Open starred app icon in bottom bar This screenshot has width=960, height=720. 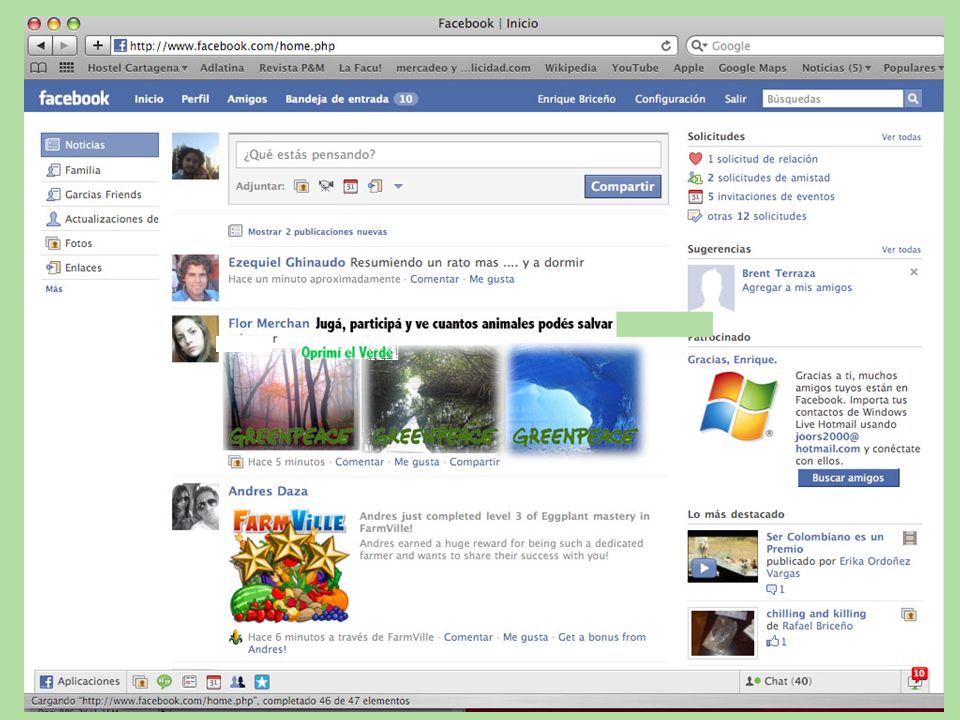[x=262, y=681]
